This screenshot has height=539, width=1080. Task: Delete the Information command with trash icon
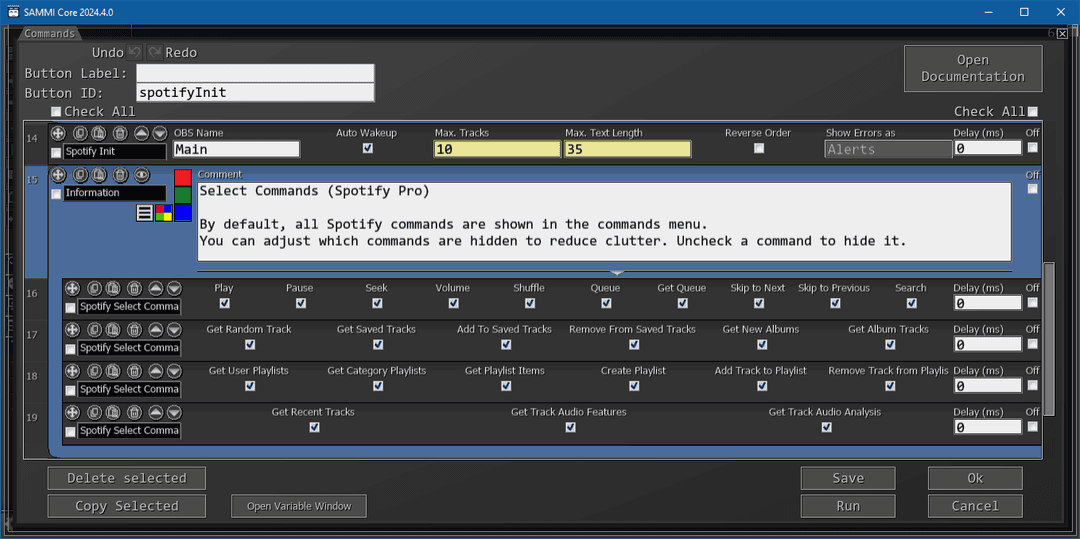tap(120, 175)
